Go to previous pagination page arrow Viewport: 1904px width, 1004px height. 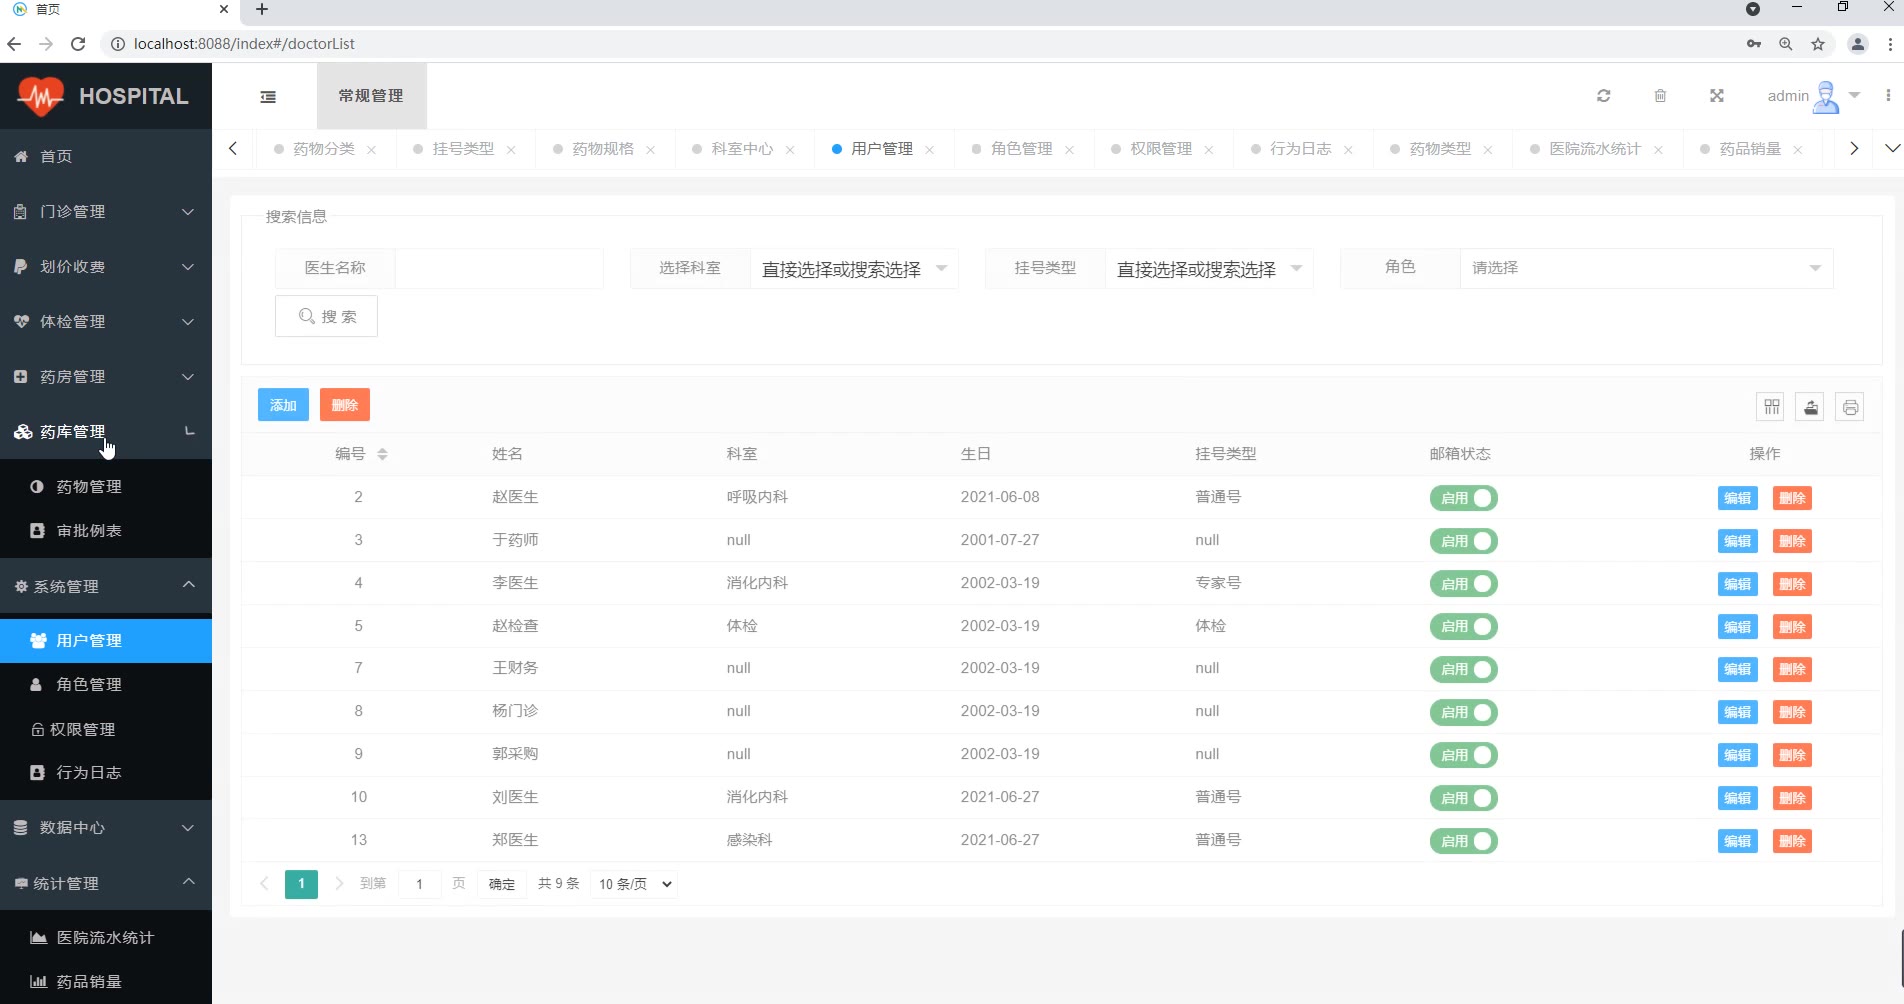click(264, 884)
